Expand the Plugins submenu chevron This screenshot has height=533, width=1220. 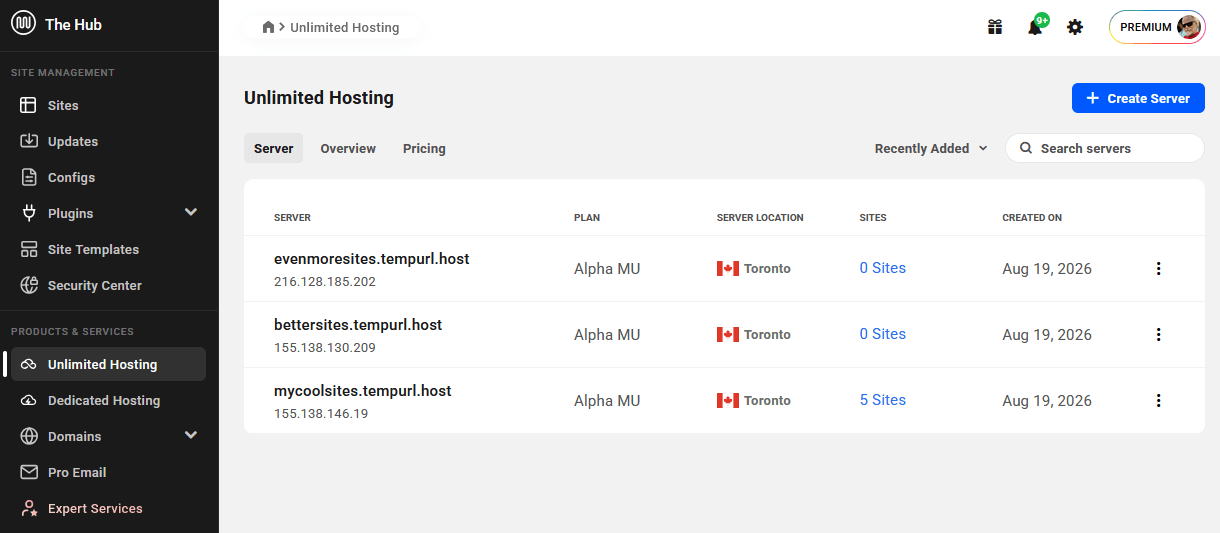[191, 212]
